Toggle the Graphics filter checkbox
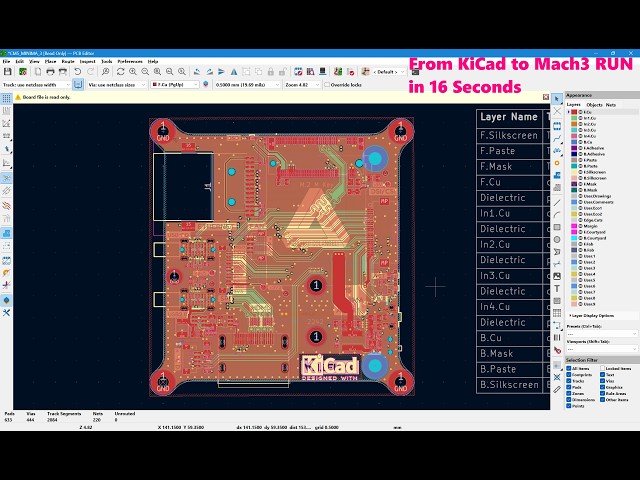Screen dimensions: 640x480 coord(602,387)
